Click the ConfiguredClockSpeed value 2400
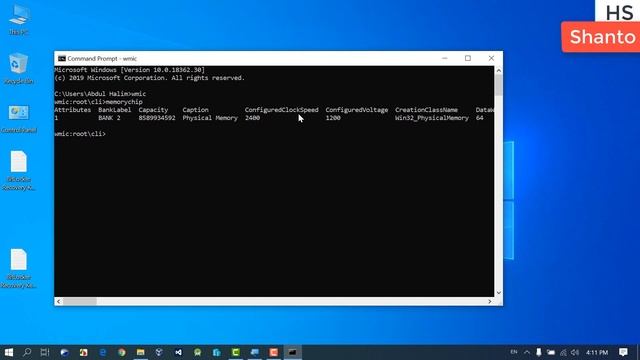This screenshot has height=360, width=640. click(x=252, y=118)
